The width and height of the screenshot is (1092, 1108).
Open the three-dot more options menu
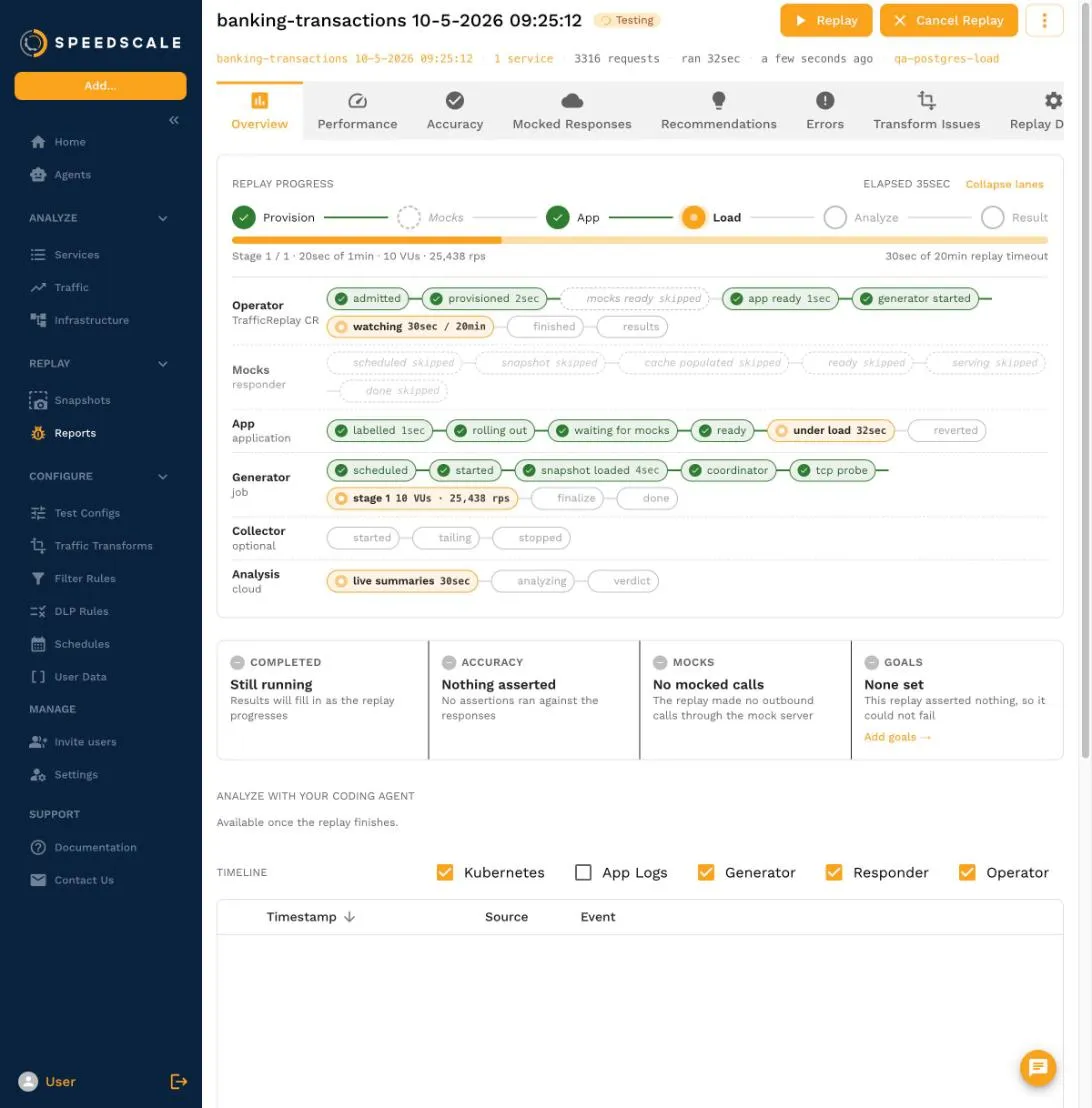(x=1044, y=20)
